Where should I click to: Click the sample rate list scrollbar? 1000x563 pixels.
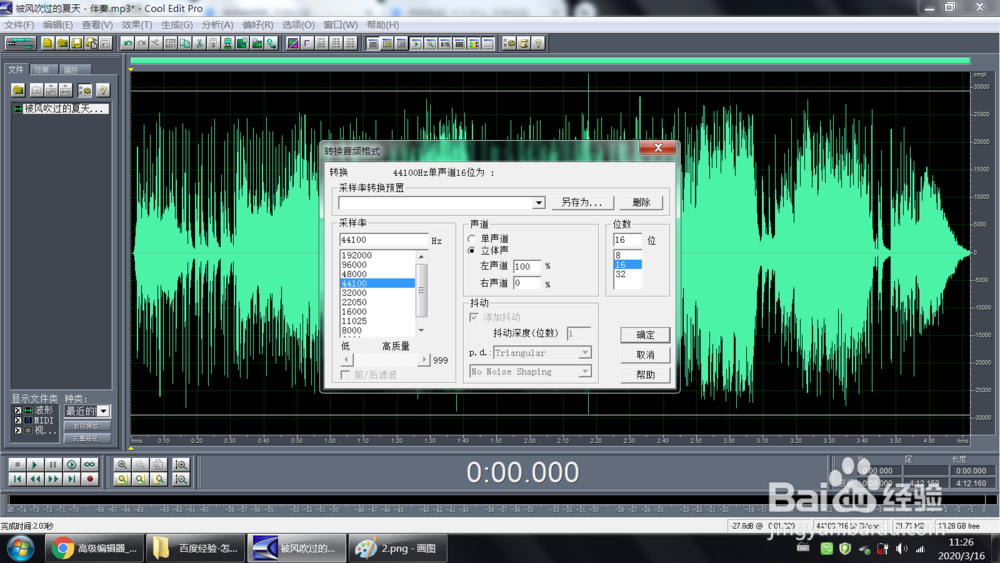point(421,293)
